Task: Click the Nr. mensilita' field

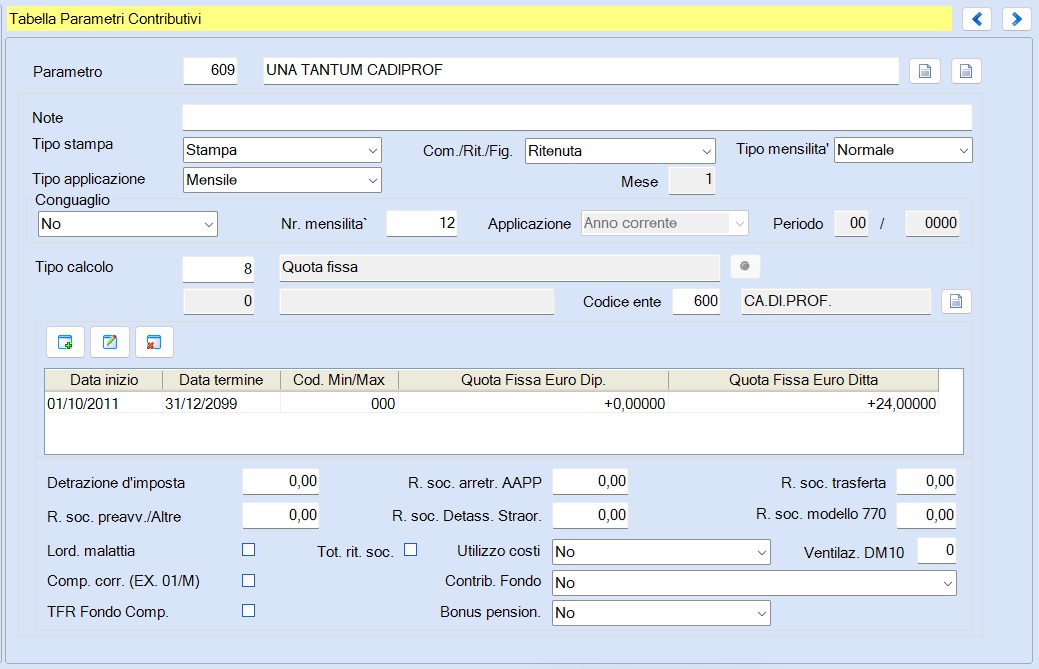Action: coord(422,223)
